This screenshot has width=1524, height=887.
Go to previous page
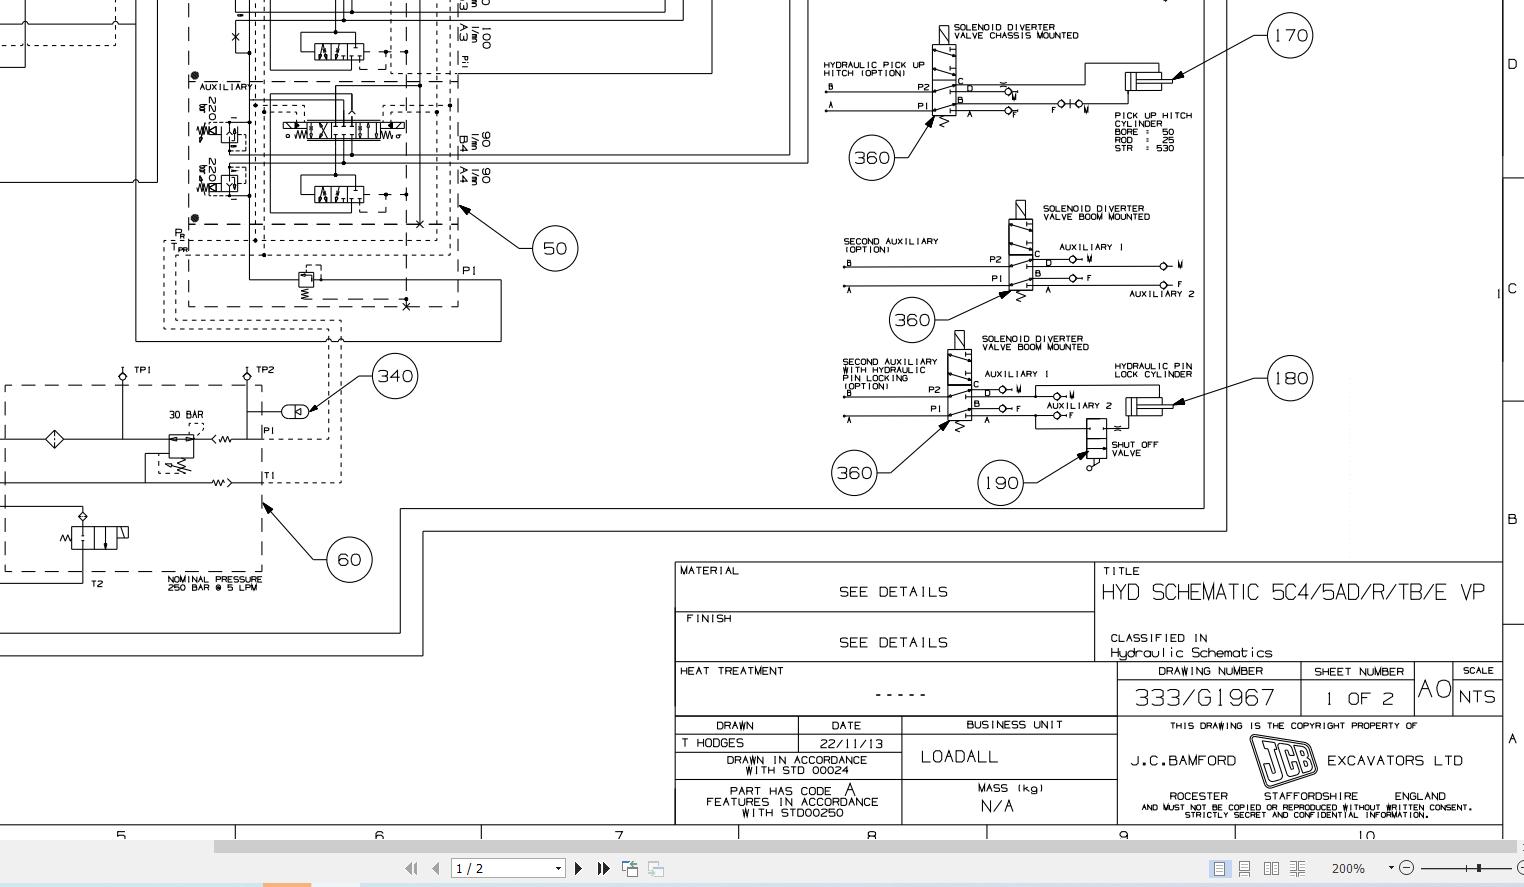tap(436, 868)
